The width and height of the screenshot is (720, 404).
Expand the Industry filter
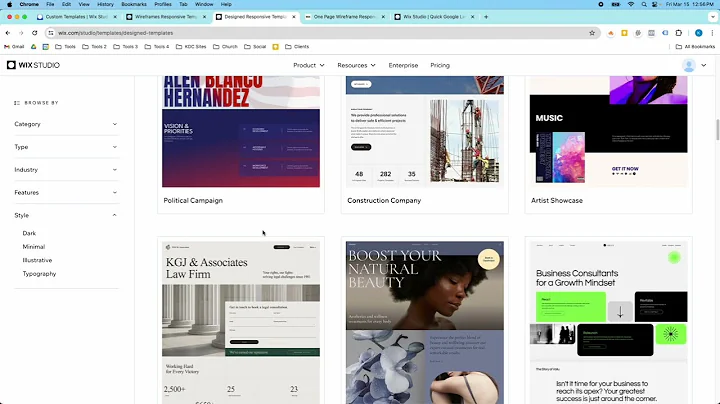coord(66,170)
